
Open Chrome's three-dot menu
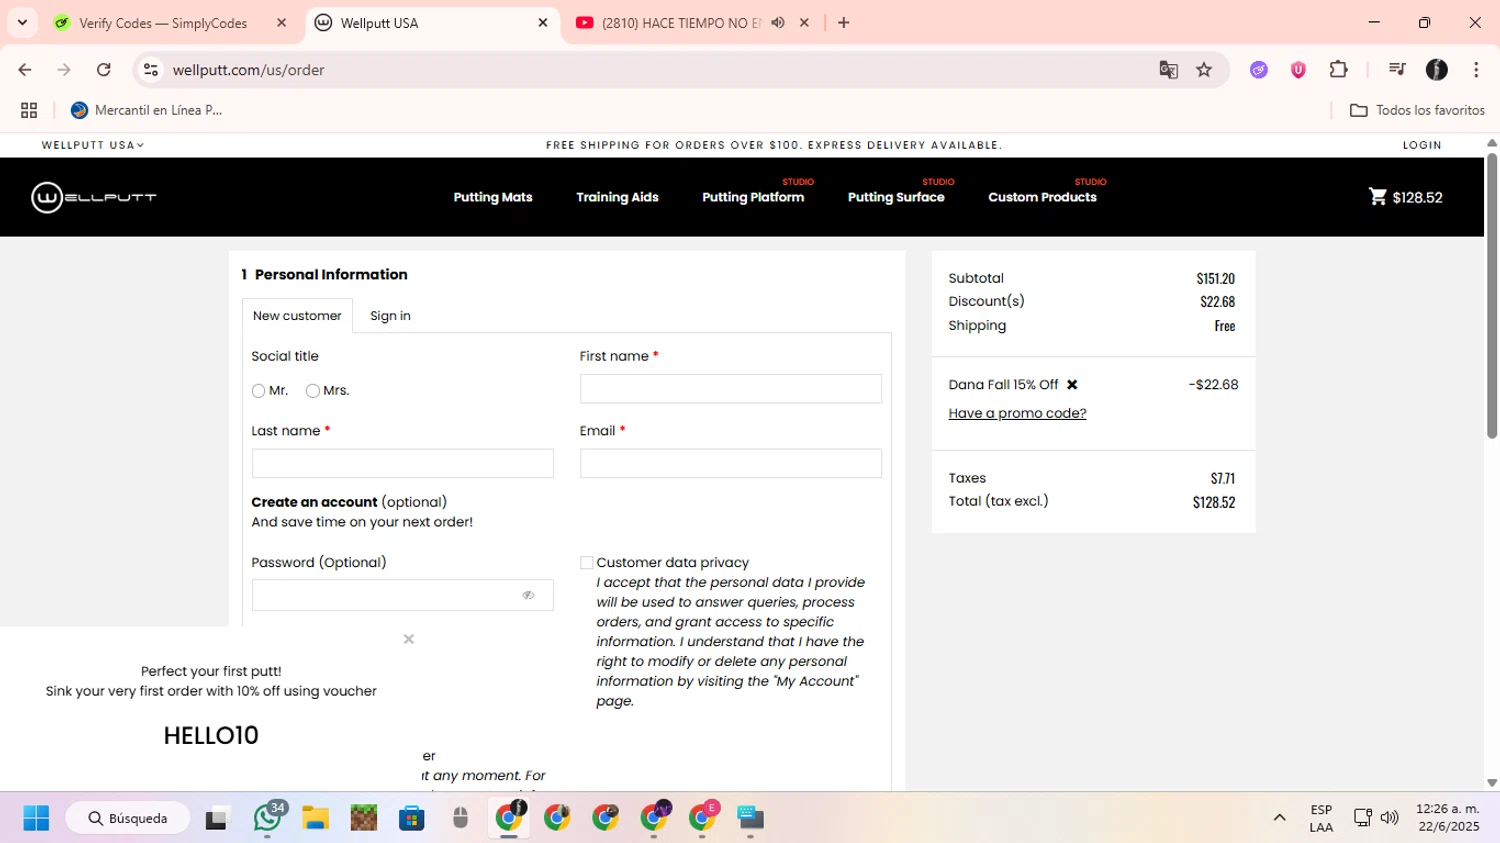(1476, 70)
